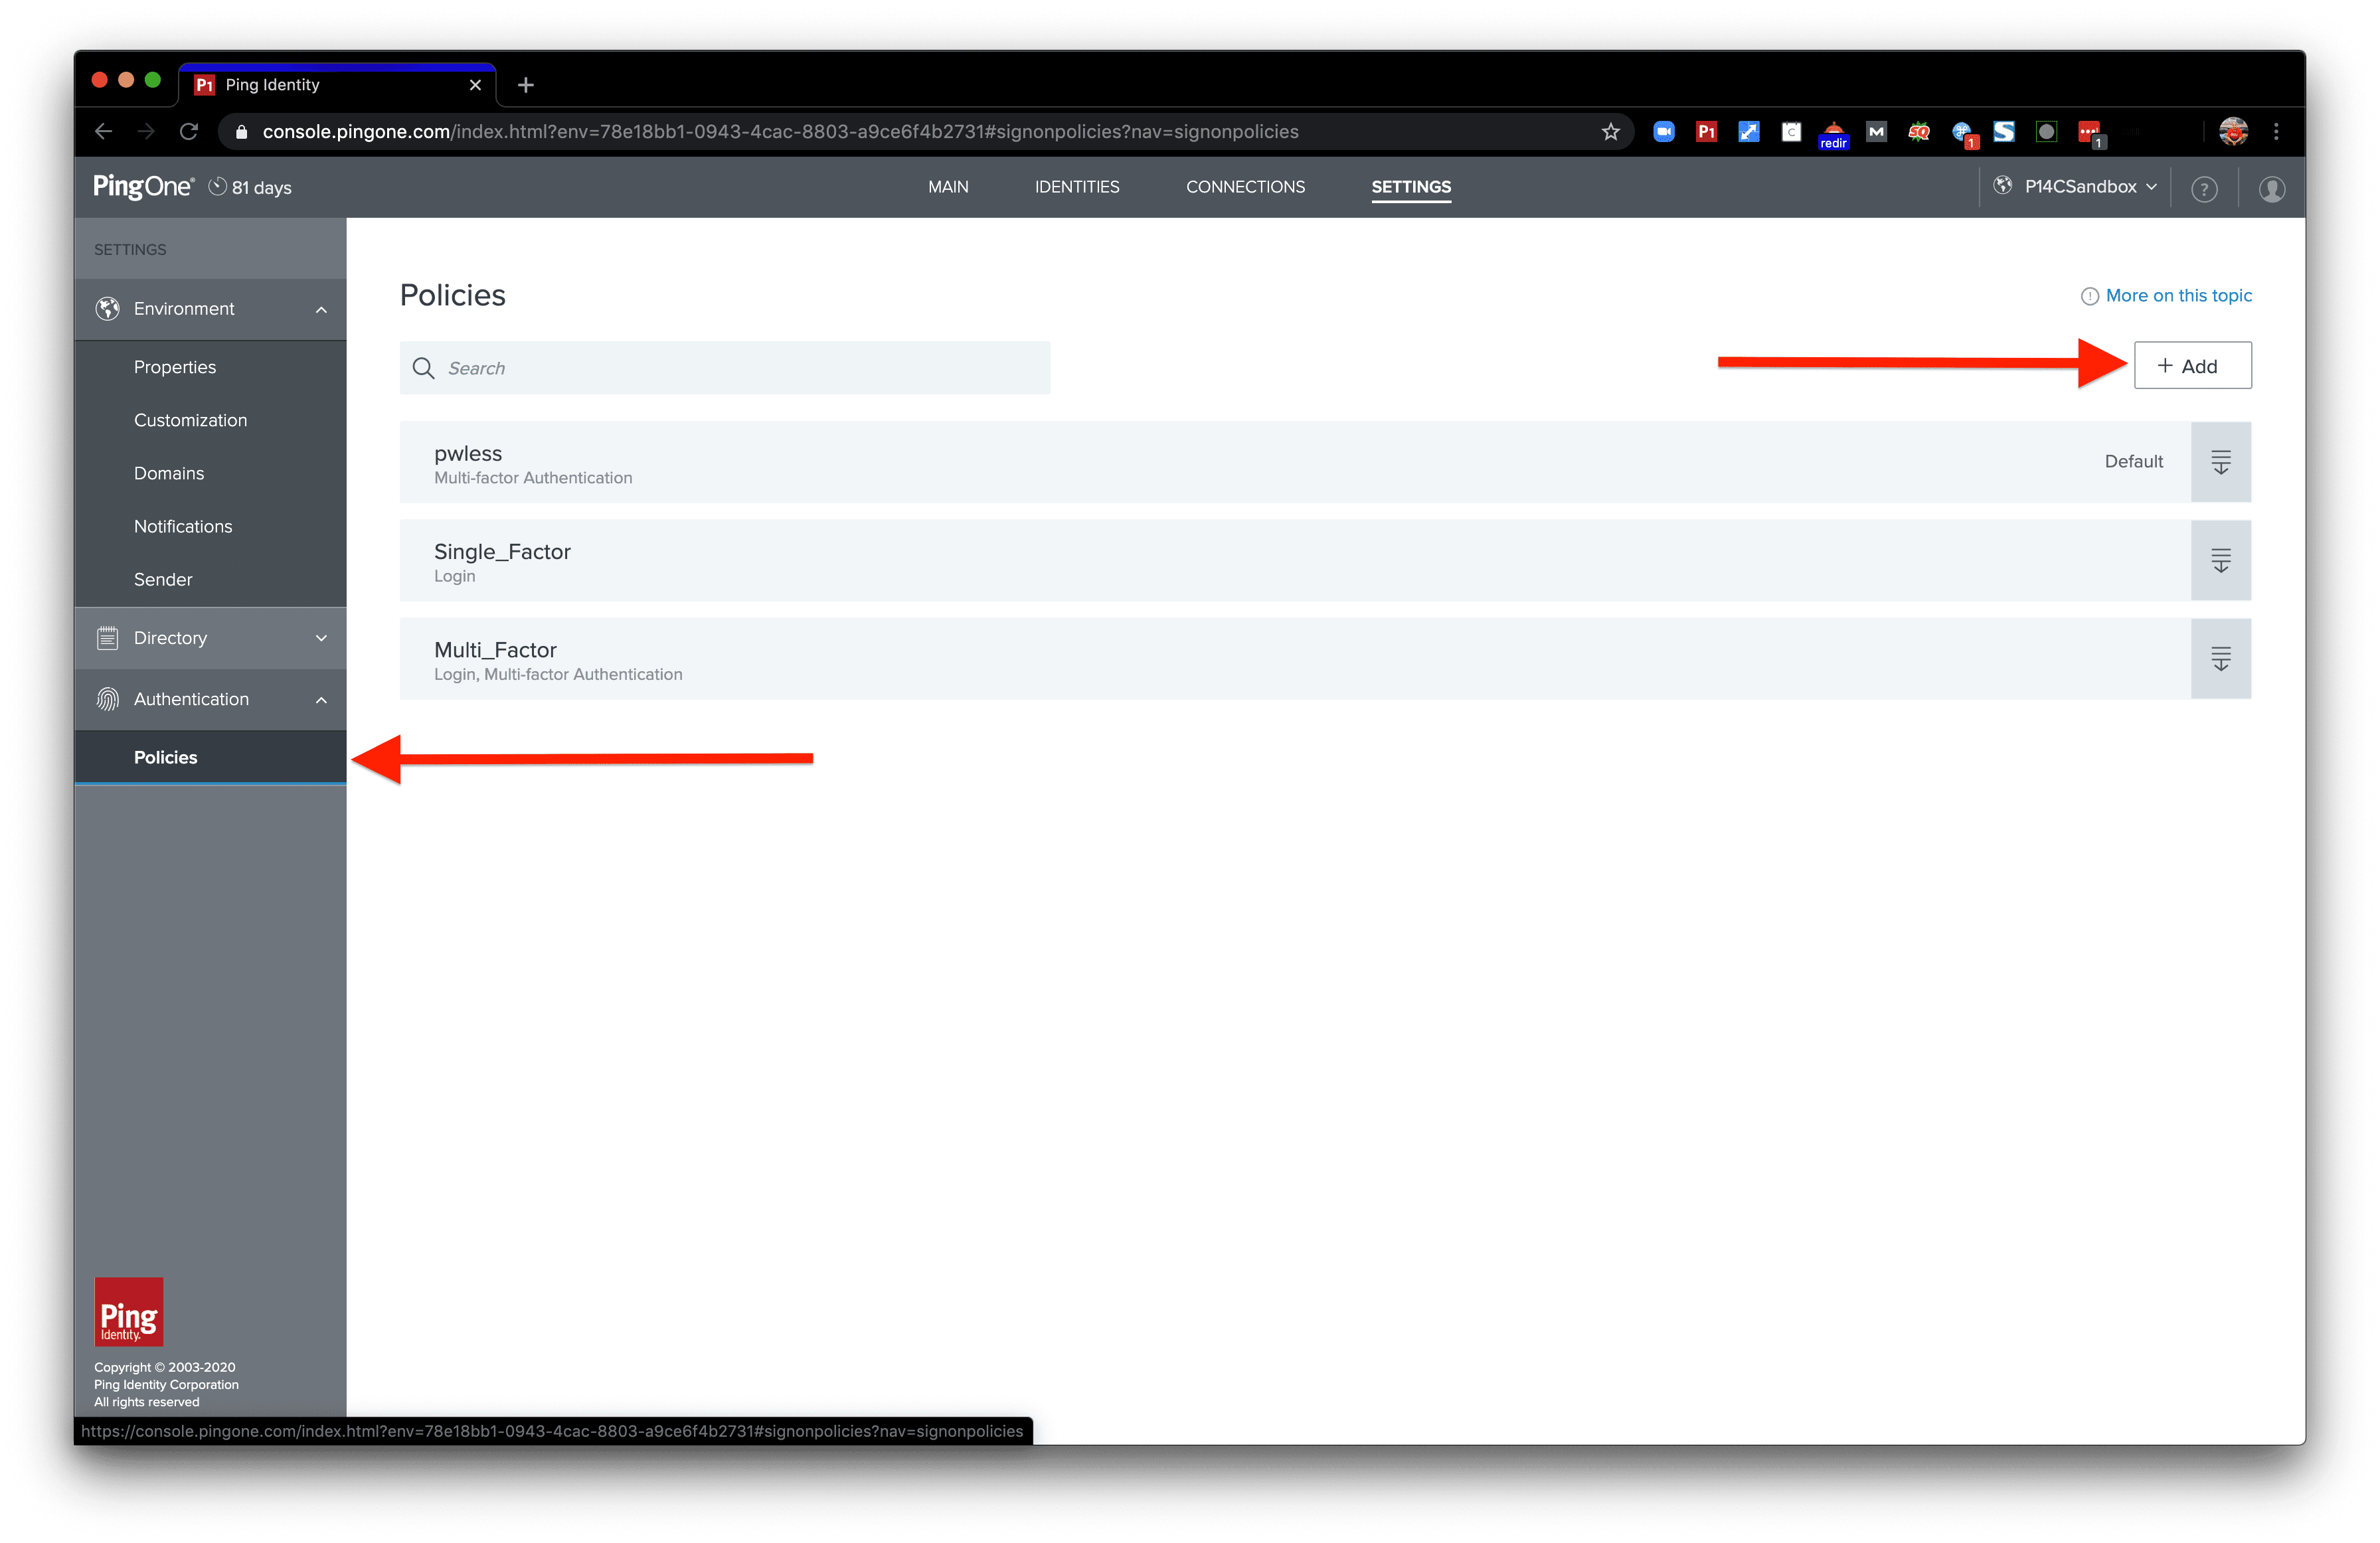The width and height of the screenshot is (2380, 1543).
Task: Click the Ping Identity logo in sidebar footer
Action: [128, 1311]
